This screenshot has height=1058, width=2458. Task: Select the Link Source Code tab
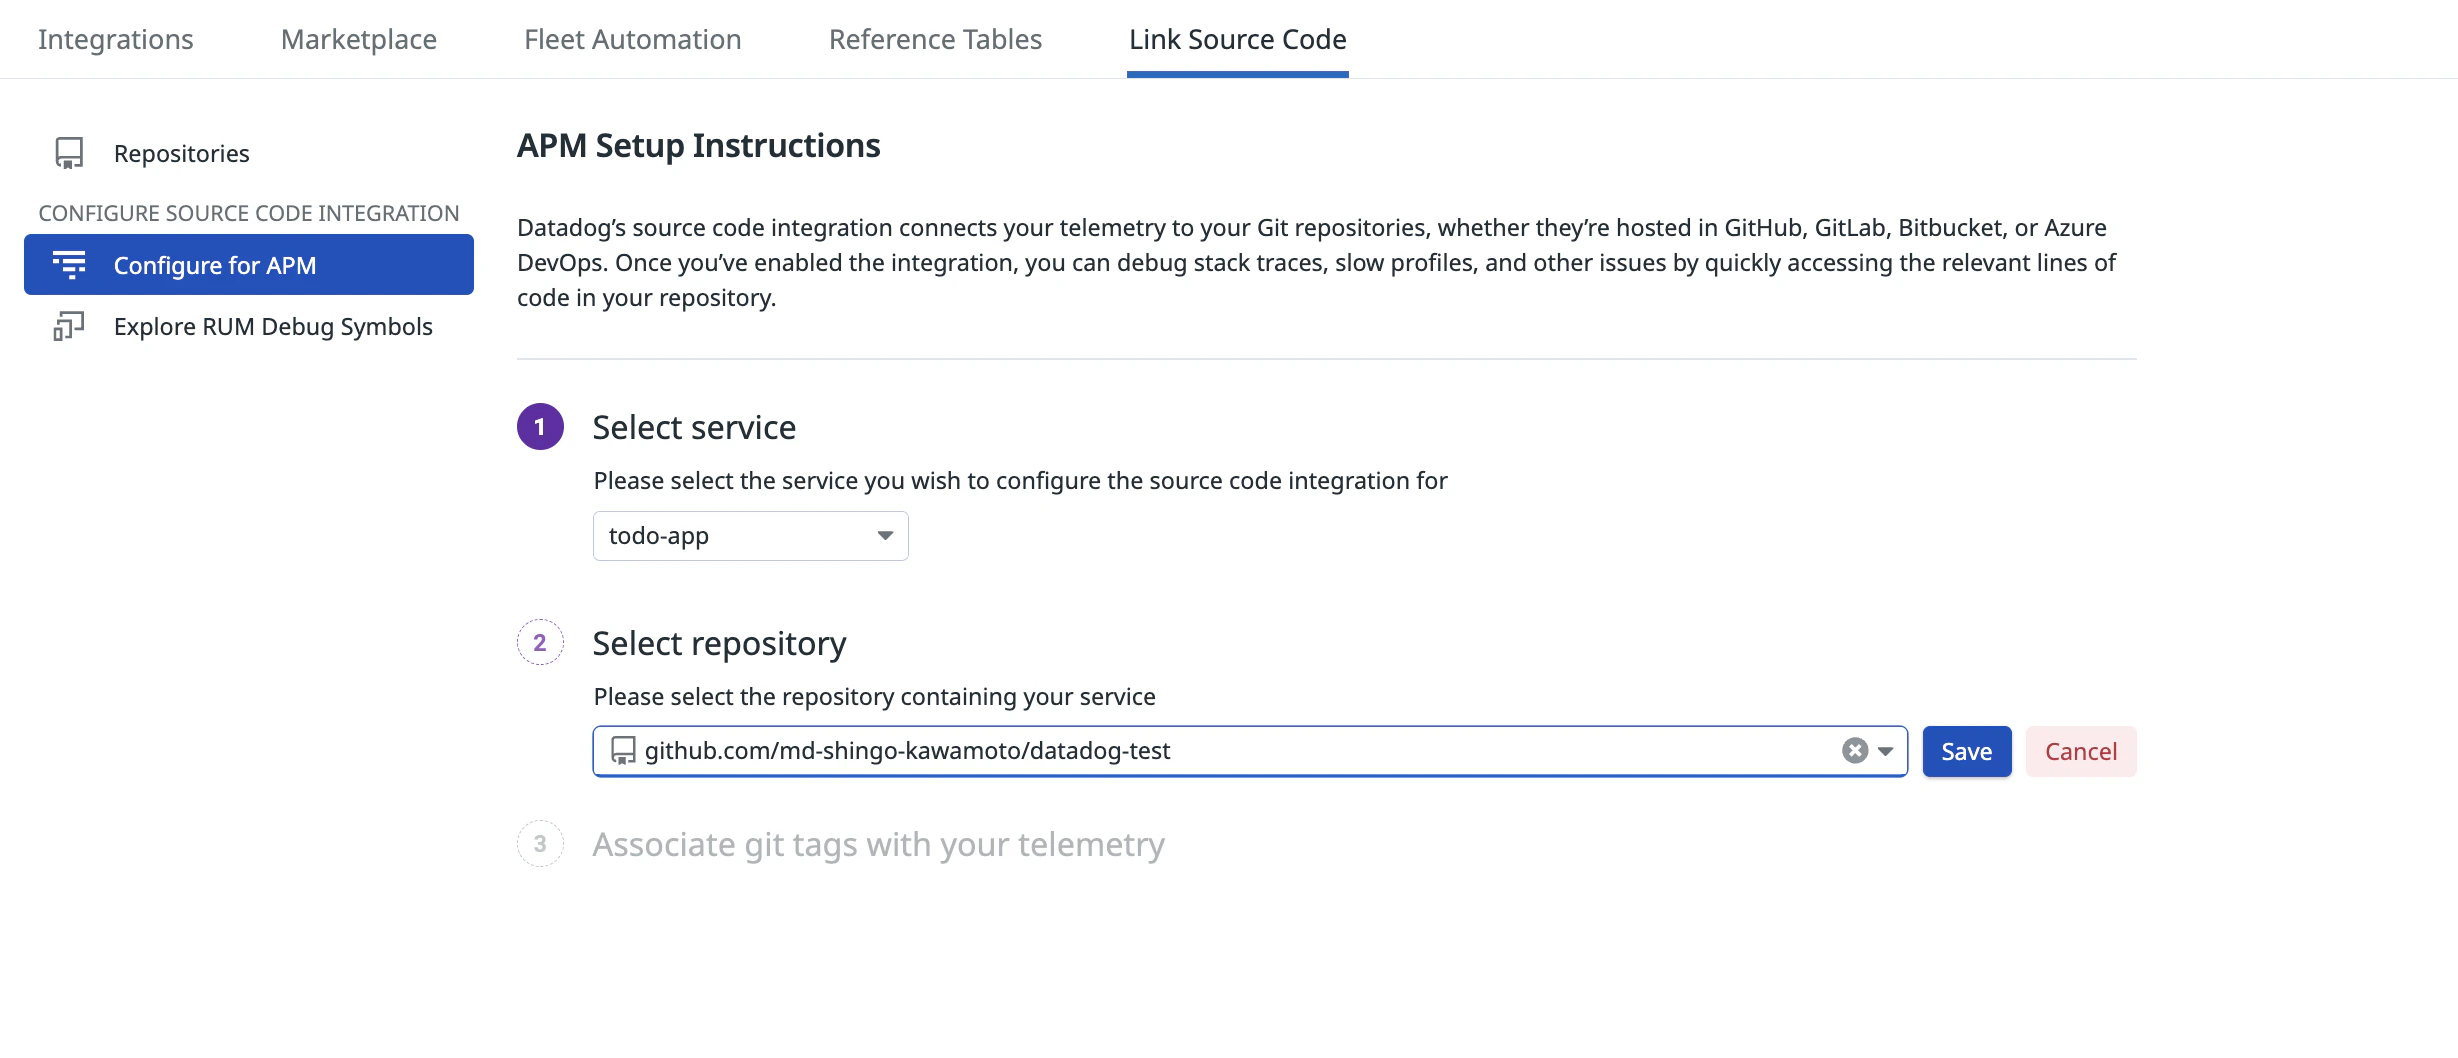click(1238, 39)
